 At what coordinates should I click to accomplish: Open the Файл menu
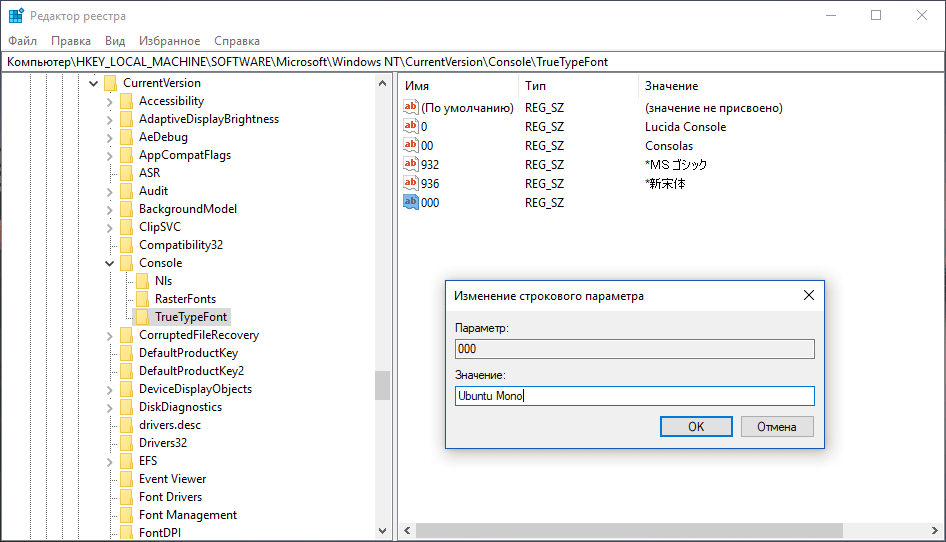click(22, 41)
